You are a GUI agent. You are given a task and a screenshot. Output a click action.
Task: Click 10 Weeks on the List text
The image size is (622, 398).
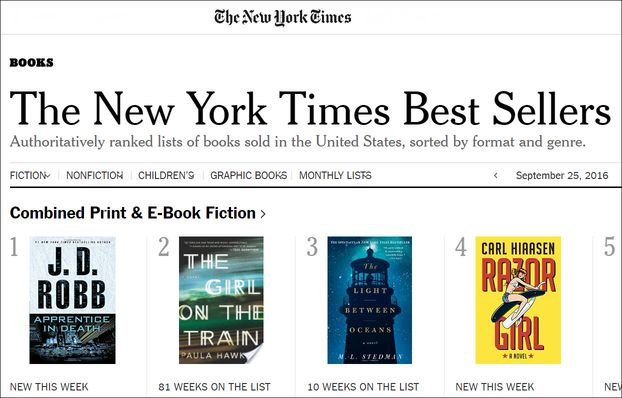click(363, 386)
